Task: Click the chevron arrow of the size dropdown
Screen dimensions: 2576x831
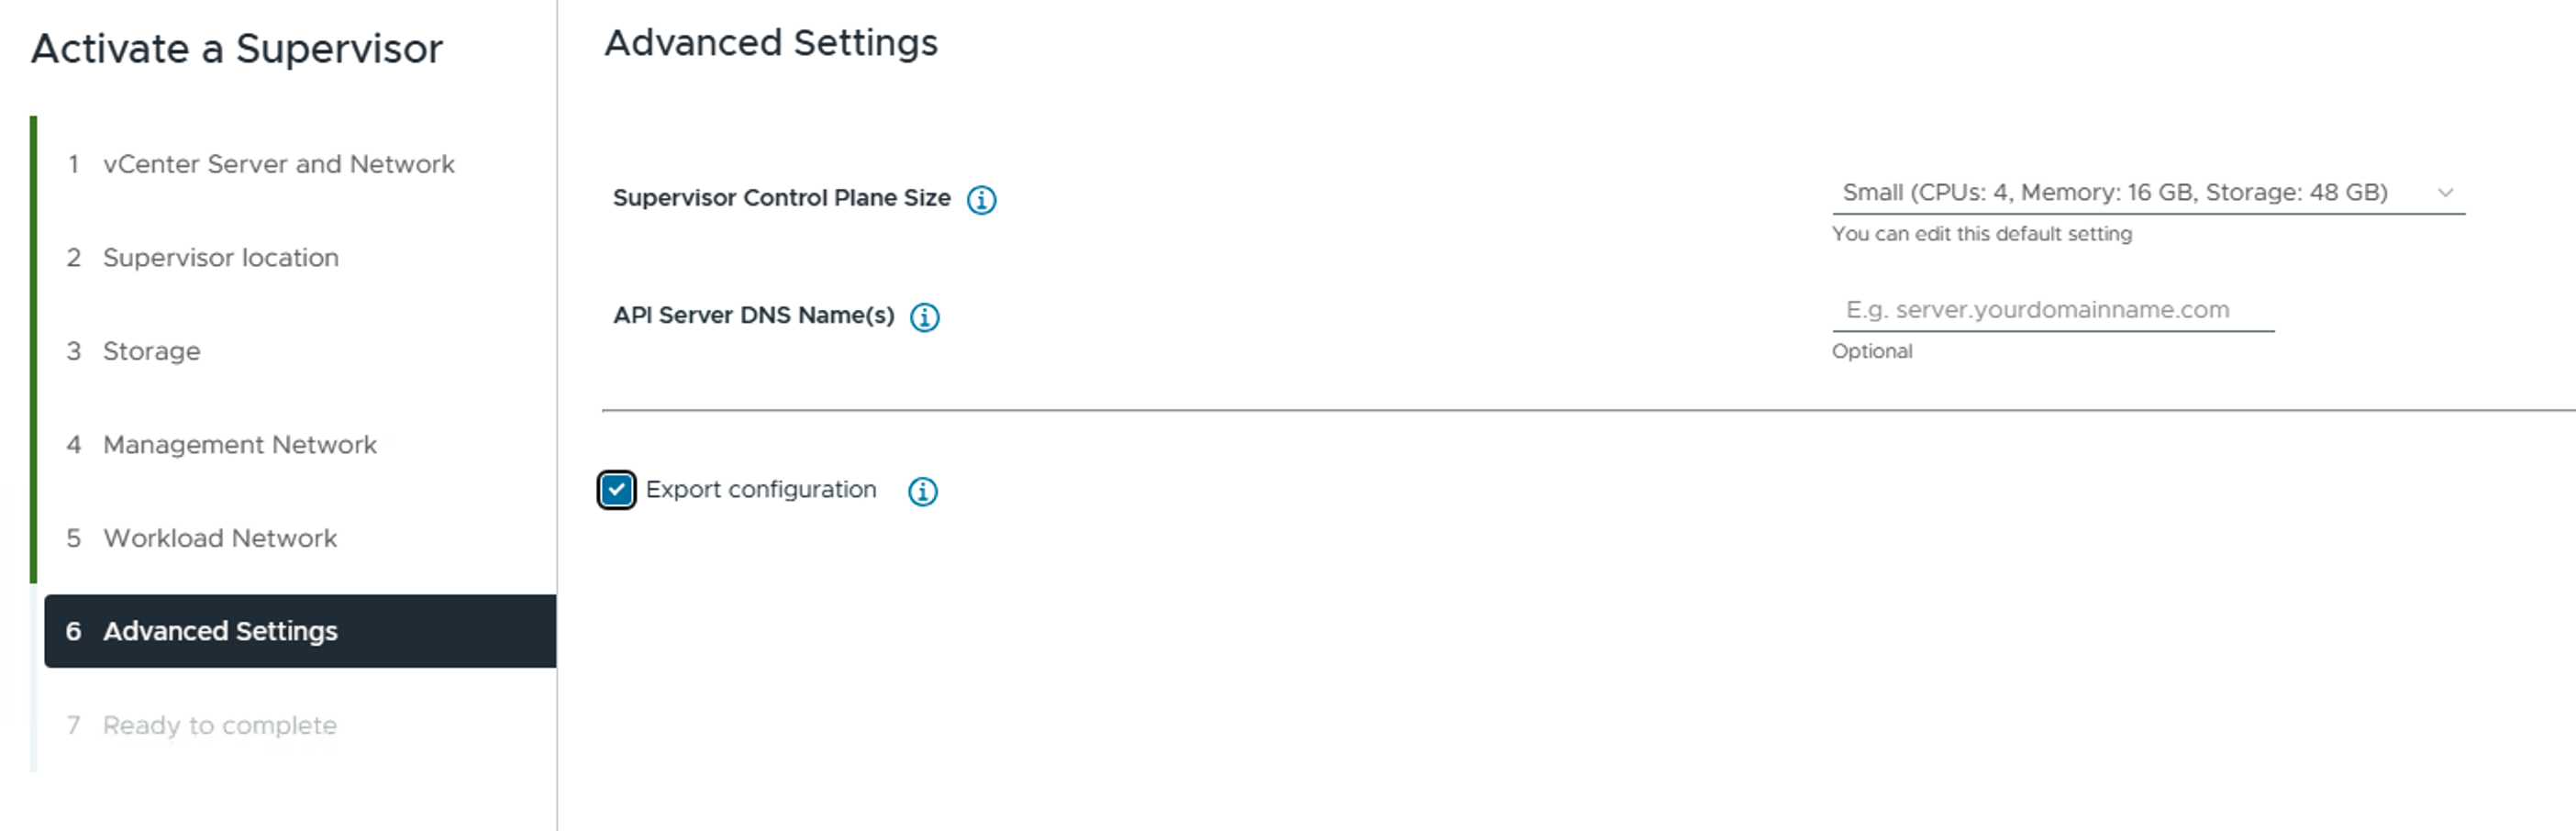Action: [2445, 193]
